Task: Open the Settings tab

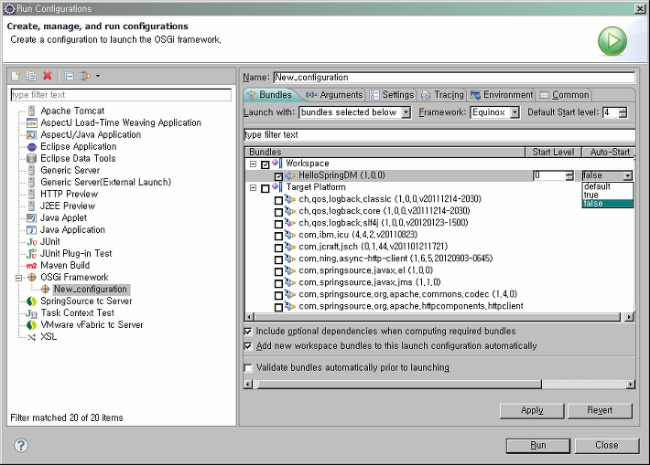Action: pos(392,95)
